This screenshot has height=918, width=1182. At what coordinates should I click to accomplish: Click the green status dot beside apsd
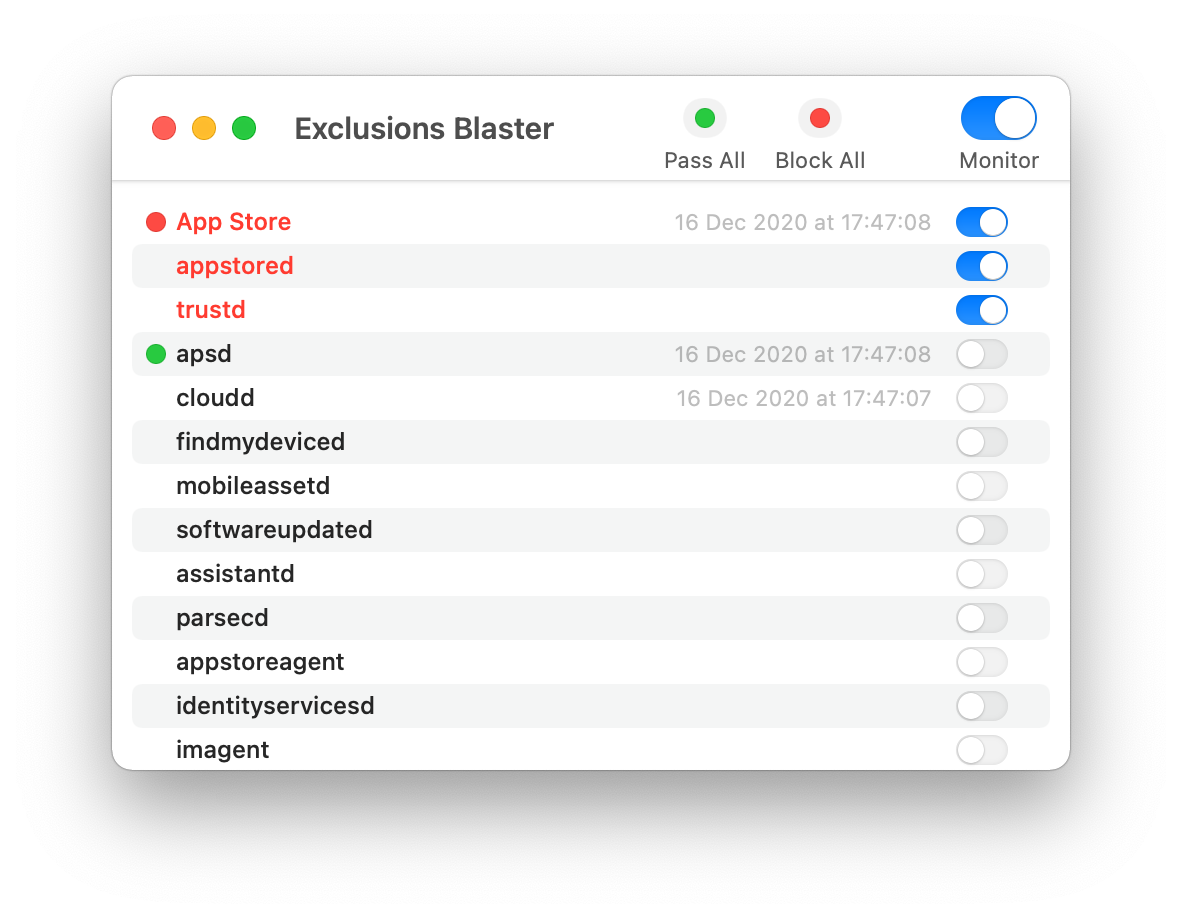coord(156,354)
